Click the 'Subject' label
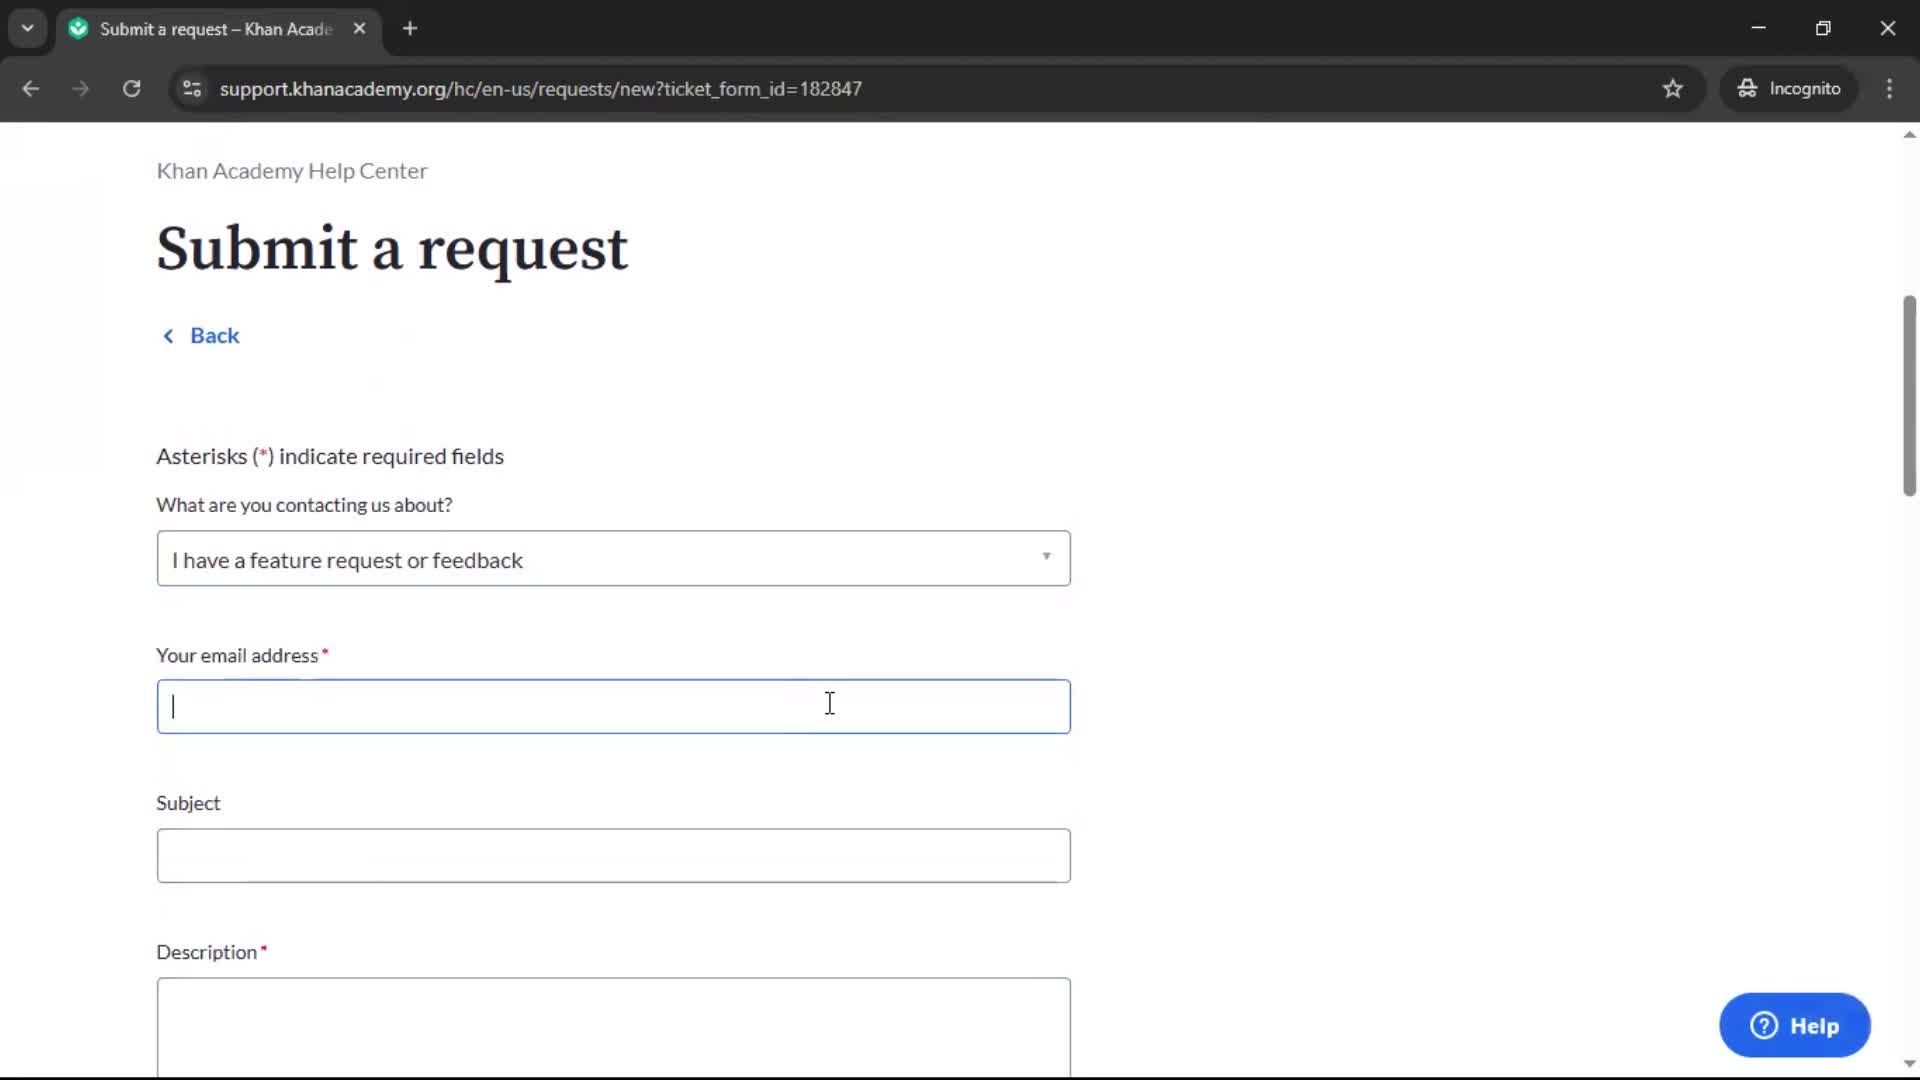This screenshot has width=1920, height=1080. click(188, 804)
